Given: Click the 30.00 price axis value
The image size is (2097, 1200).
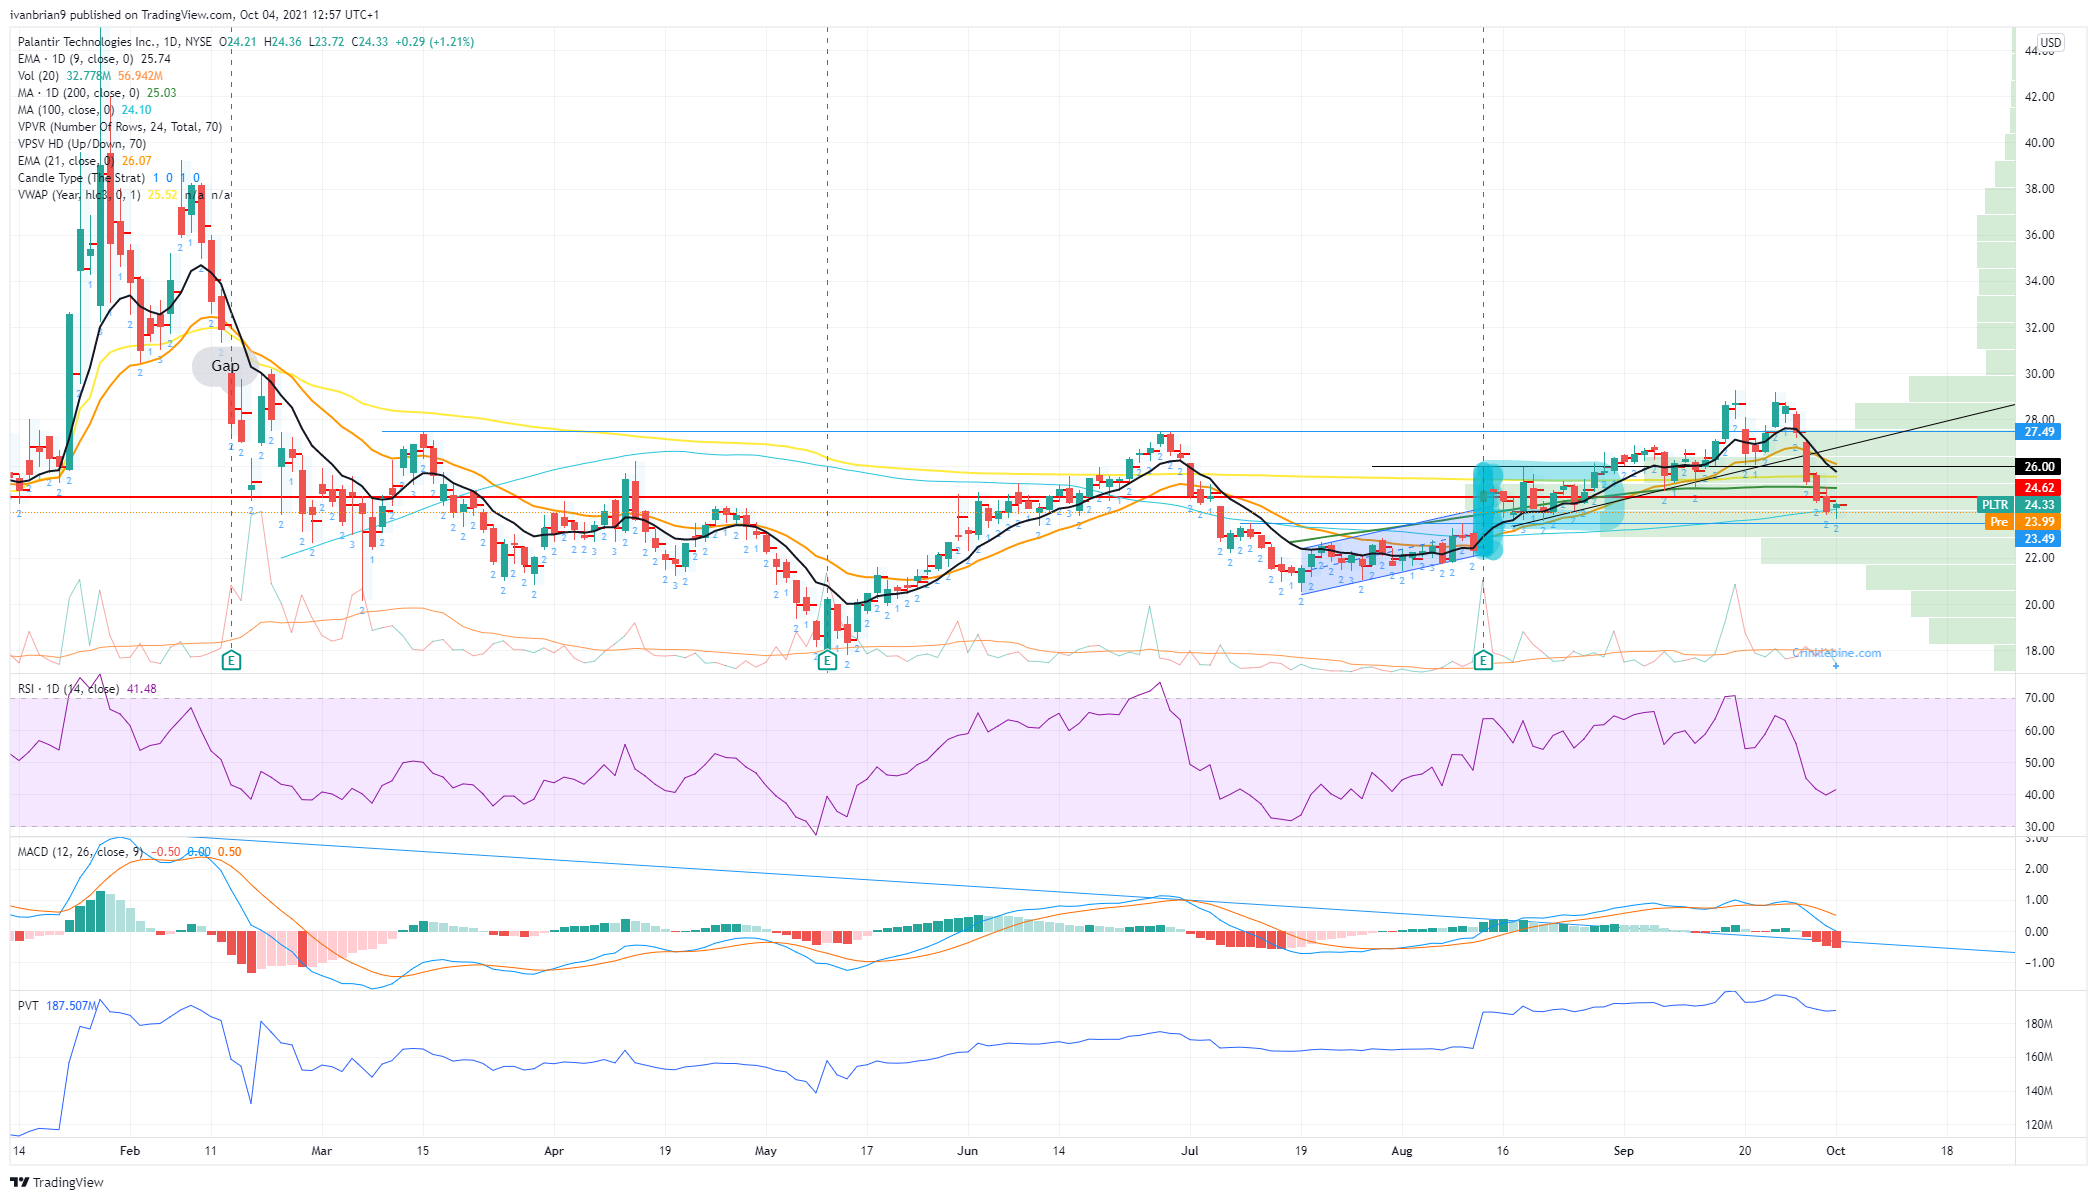Looking at the screenshot, I should (2039, 374).
